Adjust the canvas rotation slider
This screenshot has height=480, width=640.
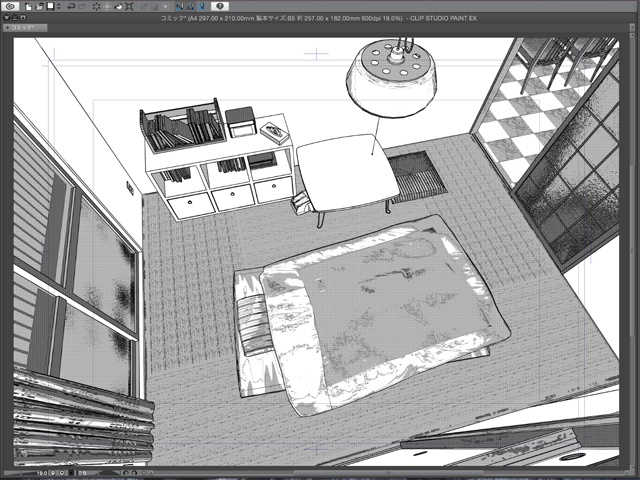(109, 473)
